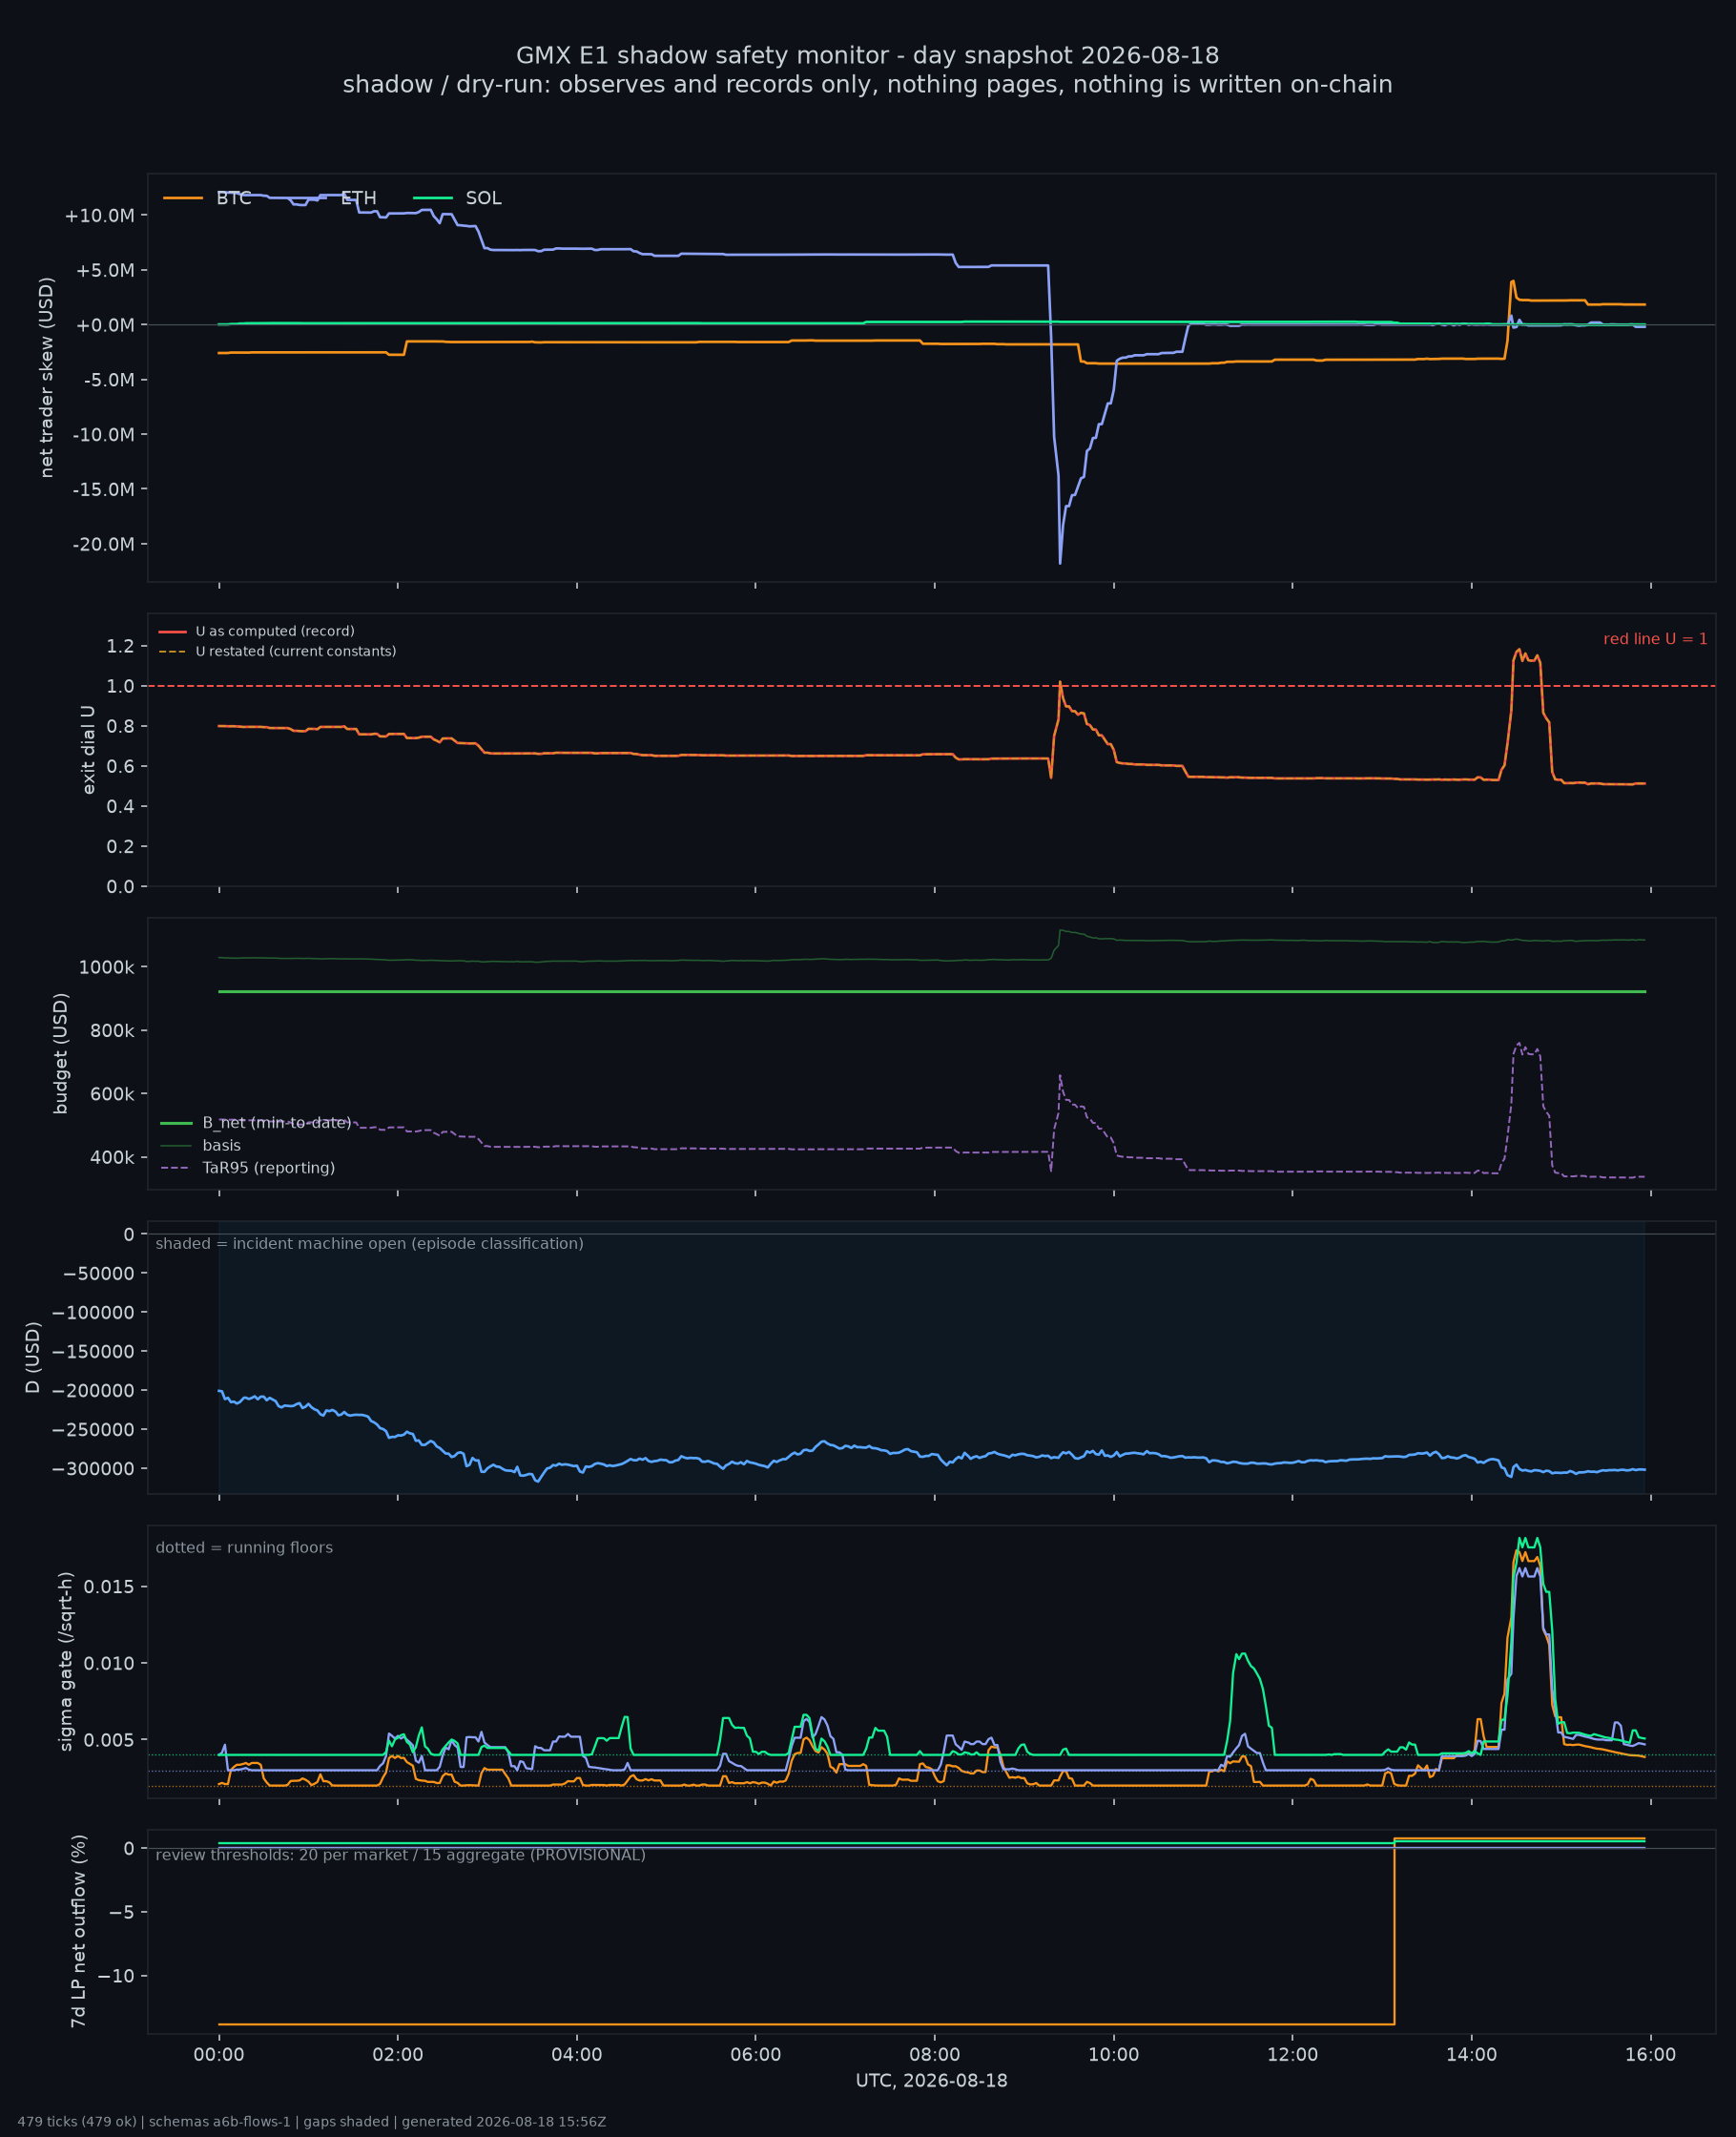Click the 'TaR95 (reporting)' legend text
Image resolution: width=1736 pixels, height=2137 pixels.
269,1168
